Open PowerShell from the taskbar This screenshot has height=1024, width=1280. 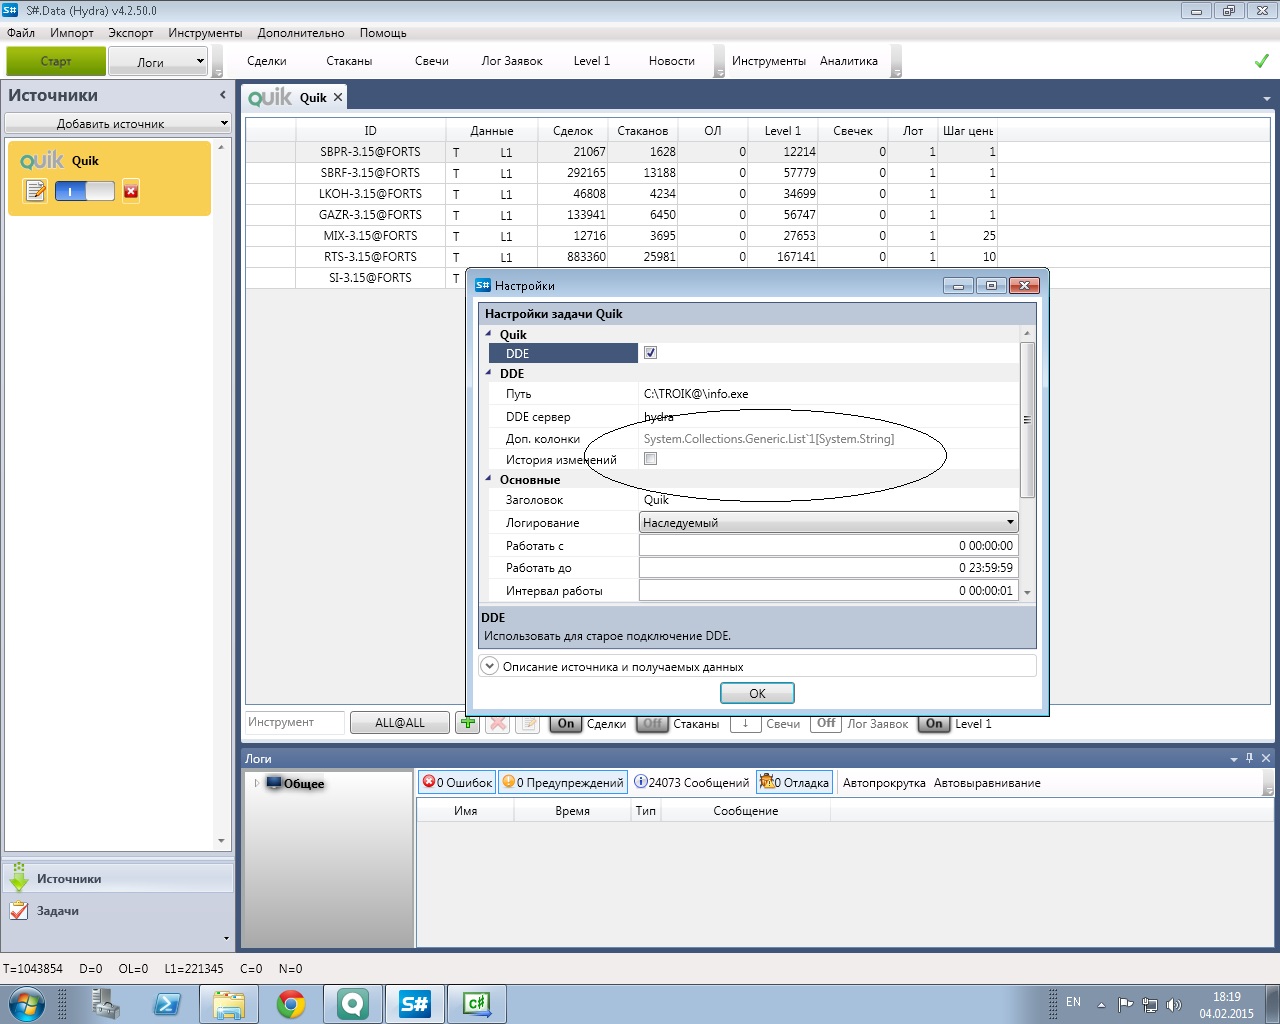(x=167, y=1004)
